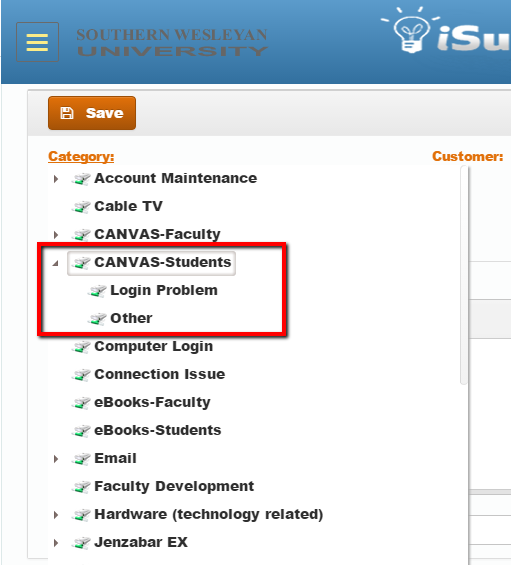
Task: Click the Computer Login category icon
Action: click(81, 347)
